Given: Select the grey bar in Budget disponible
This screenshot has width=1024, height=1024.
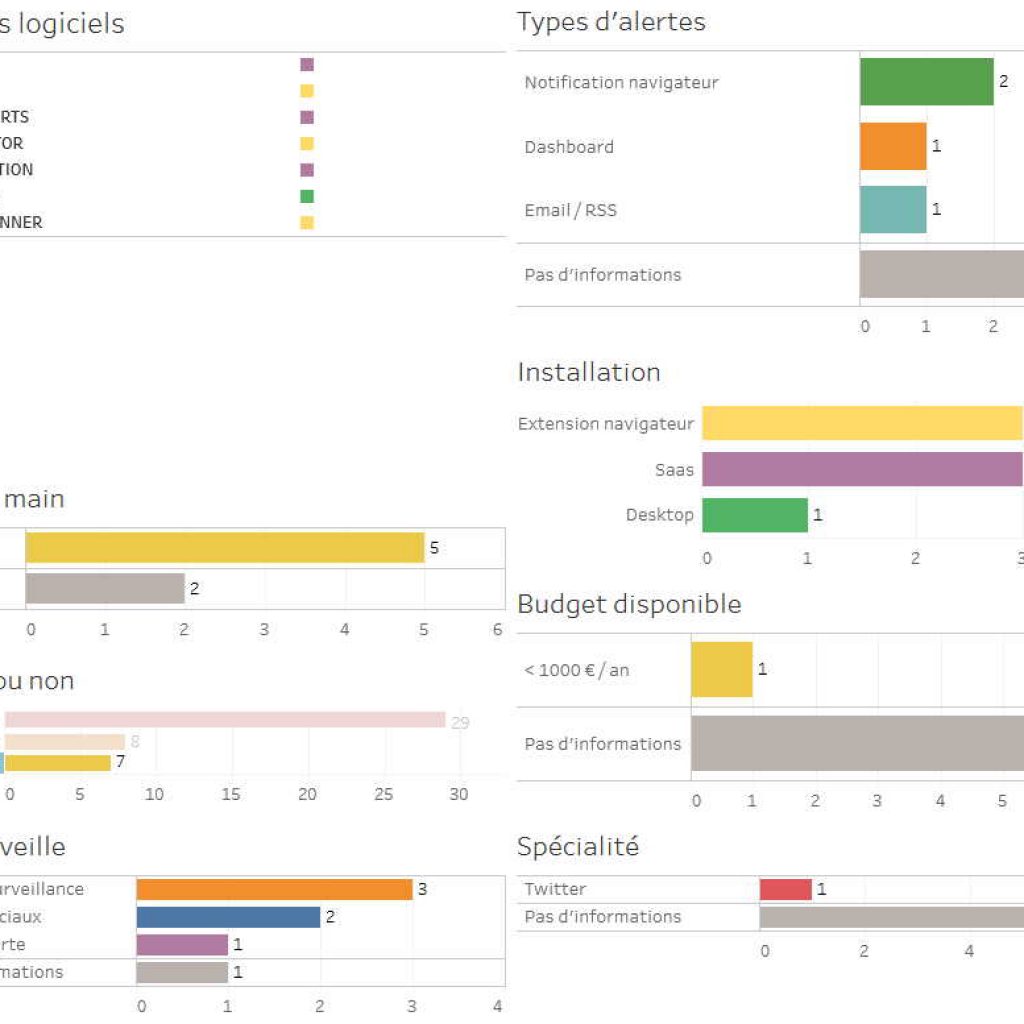Looking at the screenshot, I should coord(857,743).
